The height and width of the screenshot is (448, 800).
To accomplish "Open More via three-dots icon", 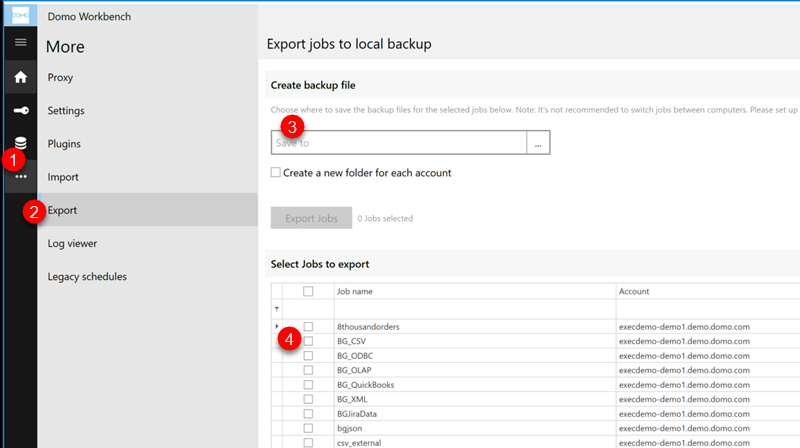I will coord(21,177).
